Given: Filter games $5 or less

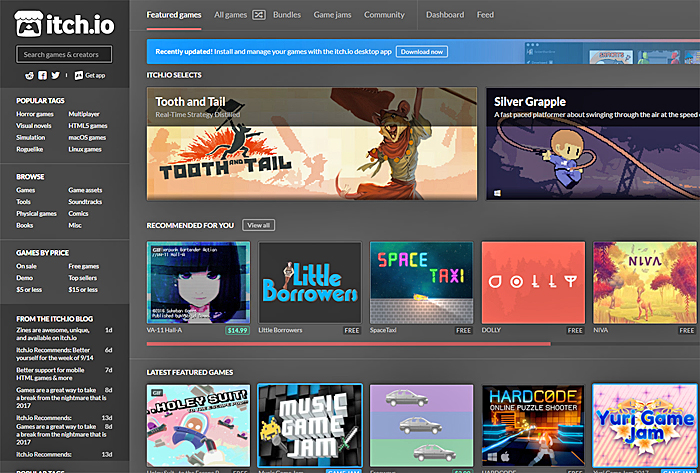Looking at the screenshot, I should coord(29,290).
